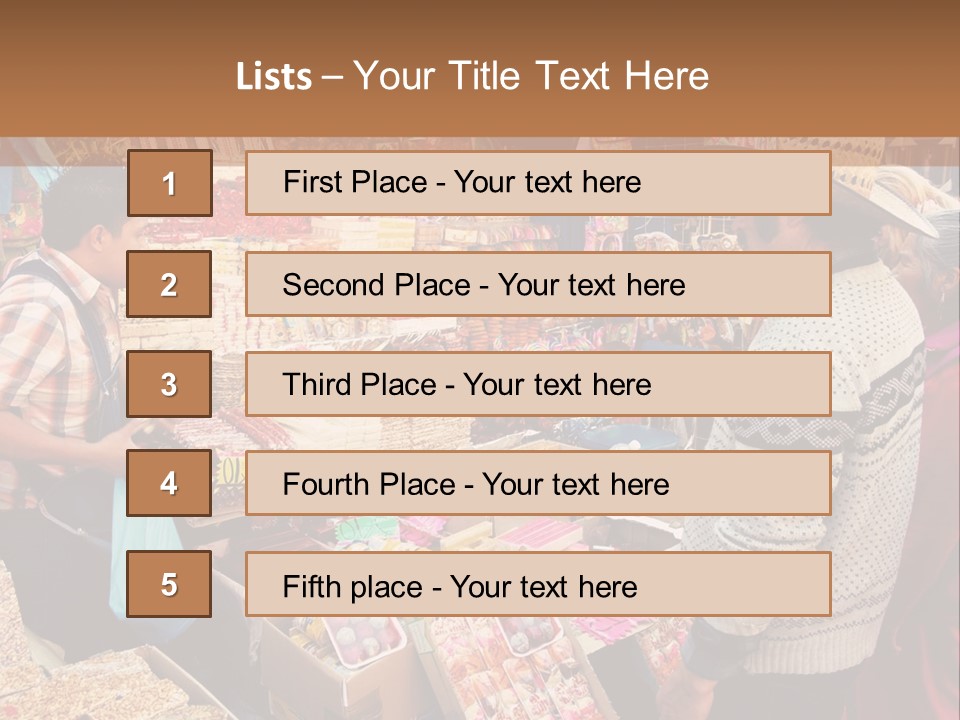The image size is (960, 720).
Task: Click the word 'First' in the first row
Action: point(311,183)
